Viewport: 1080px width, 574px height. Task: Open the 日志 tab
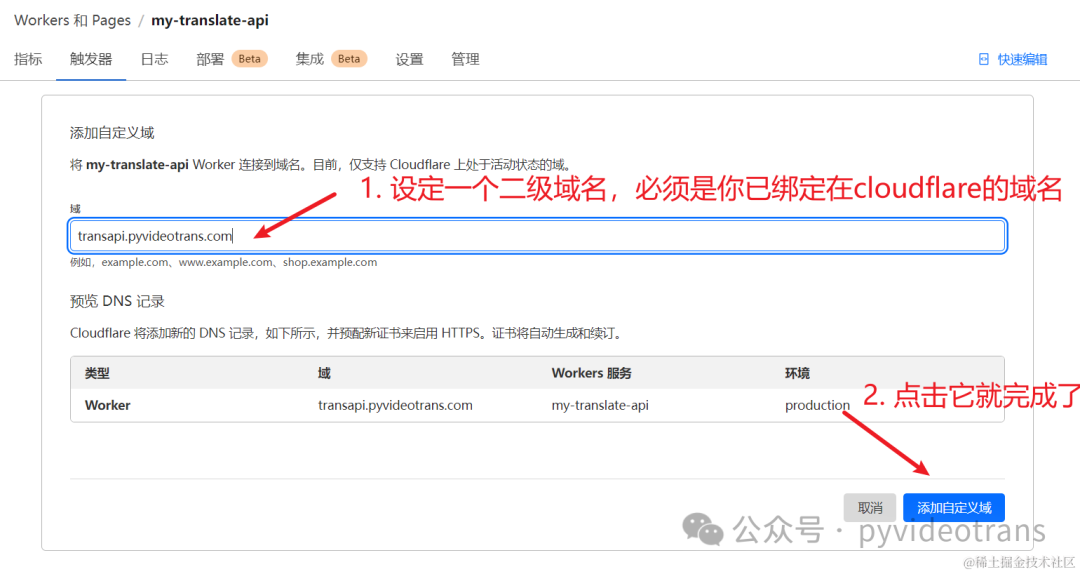tap(154, 59)
